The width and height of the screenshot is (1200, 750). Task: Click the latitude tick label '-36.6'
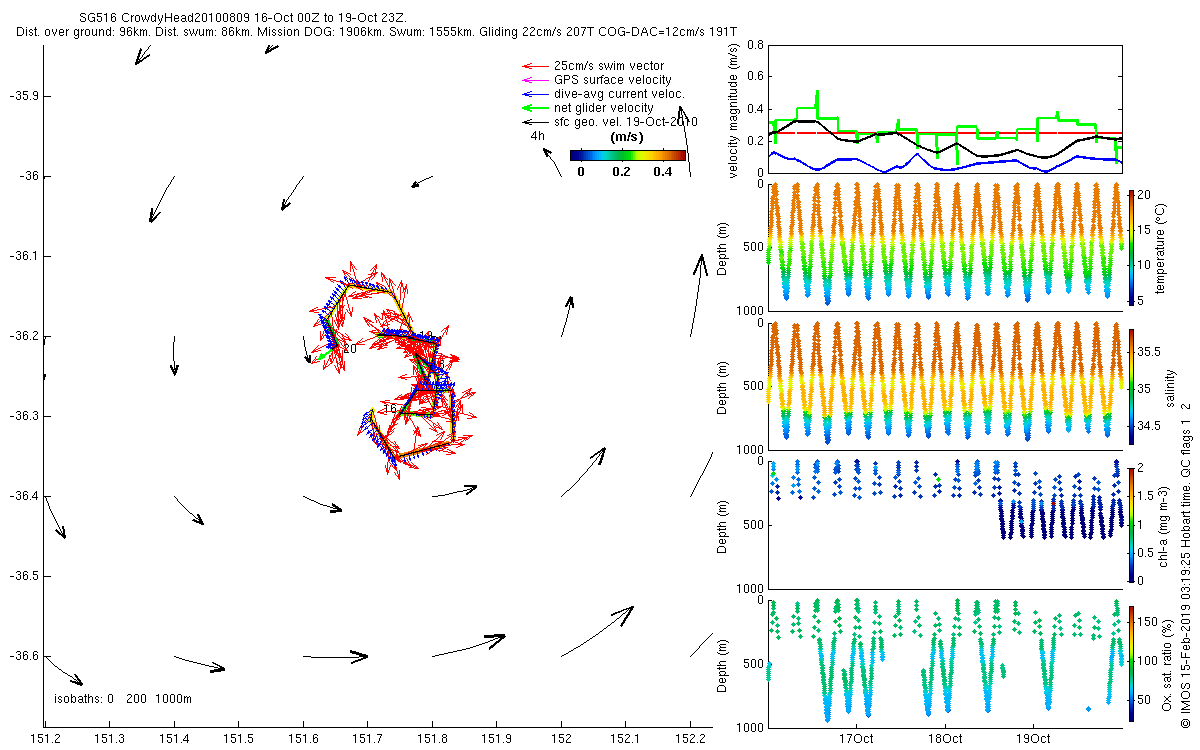(x=23, y=656)
